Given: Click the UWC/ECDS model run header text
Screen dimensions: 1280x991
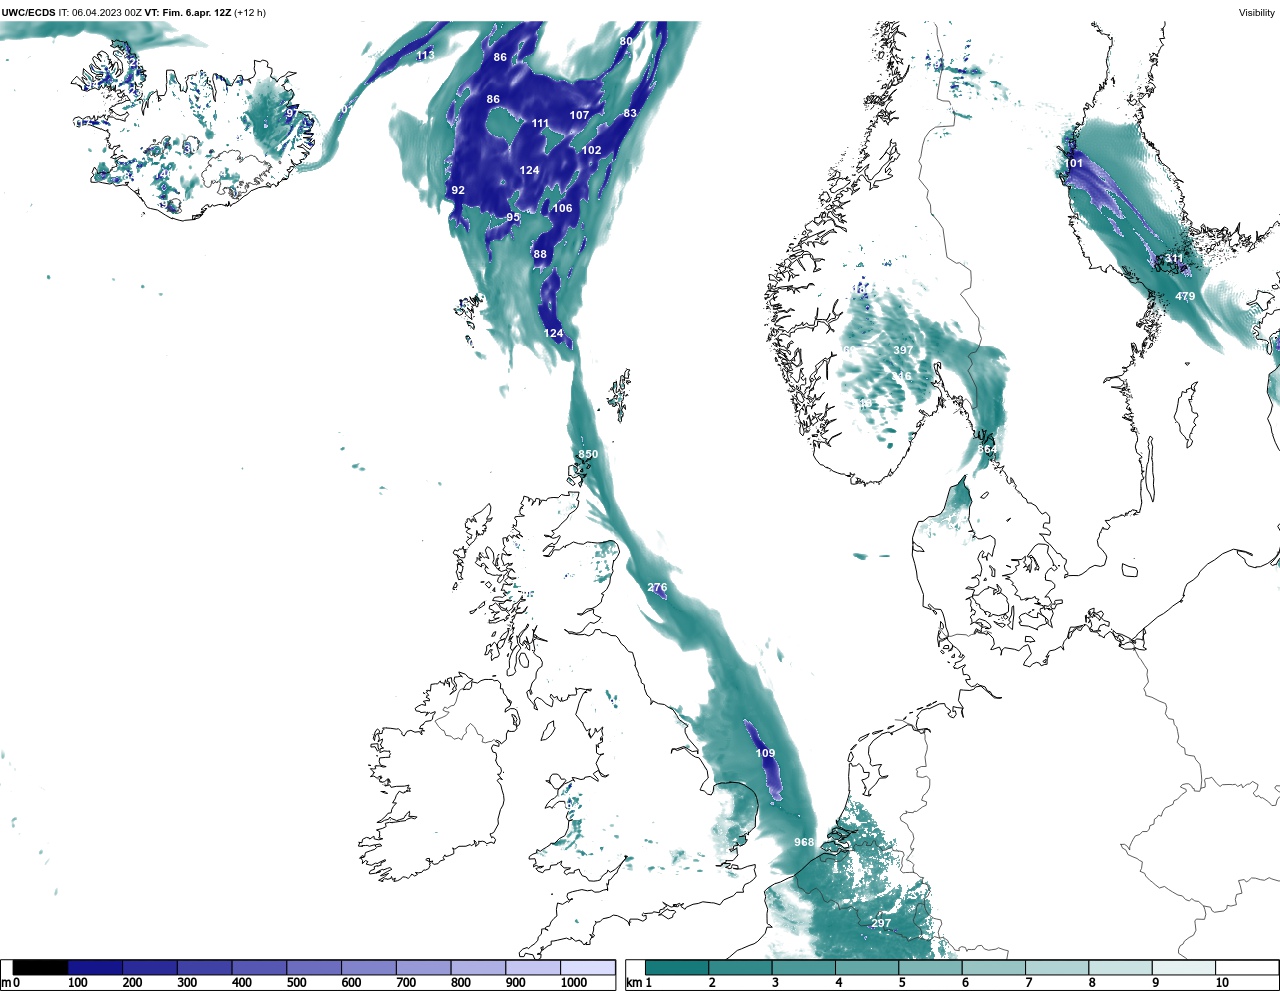Looking at the screenshot, I should click(71, 13).
